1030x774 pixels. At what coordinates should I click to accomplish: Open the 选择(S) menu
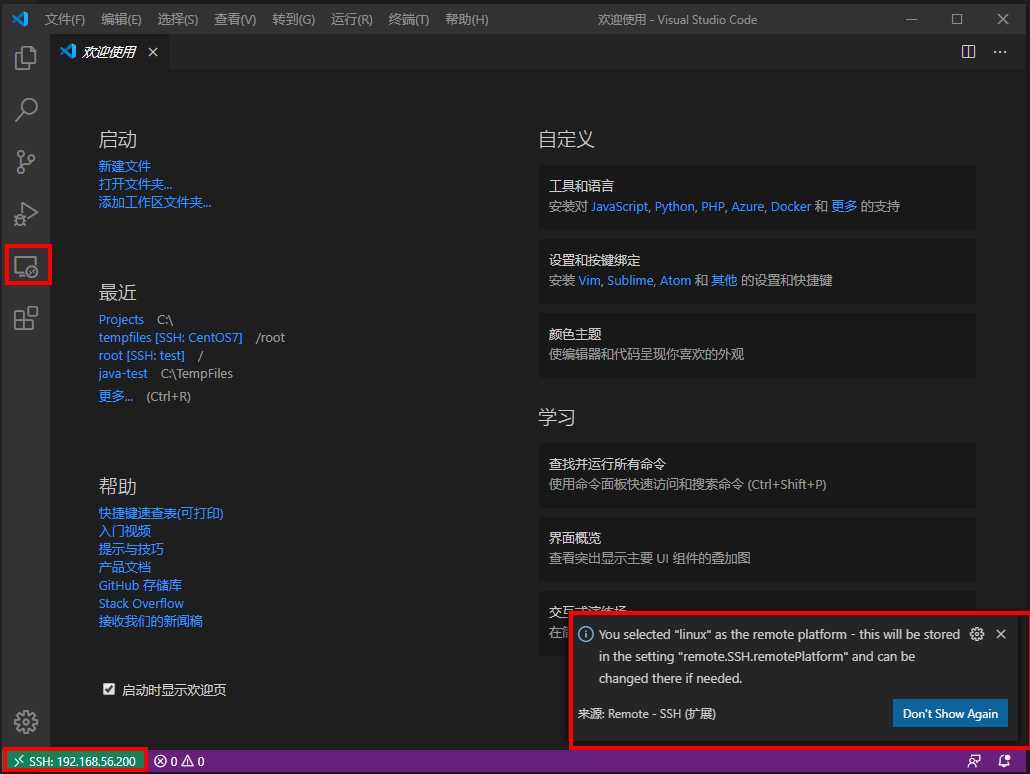click(177, 20)
